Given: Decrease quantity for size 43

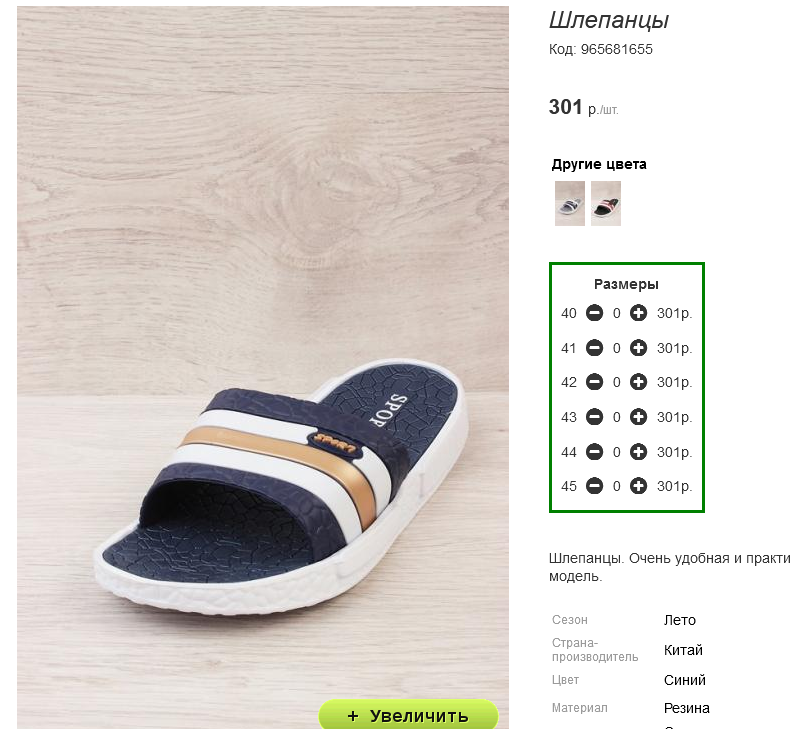Looking at the screenshot, I should pyautogui.click(x=595, y=417).
